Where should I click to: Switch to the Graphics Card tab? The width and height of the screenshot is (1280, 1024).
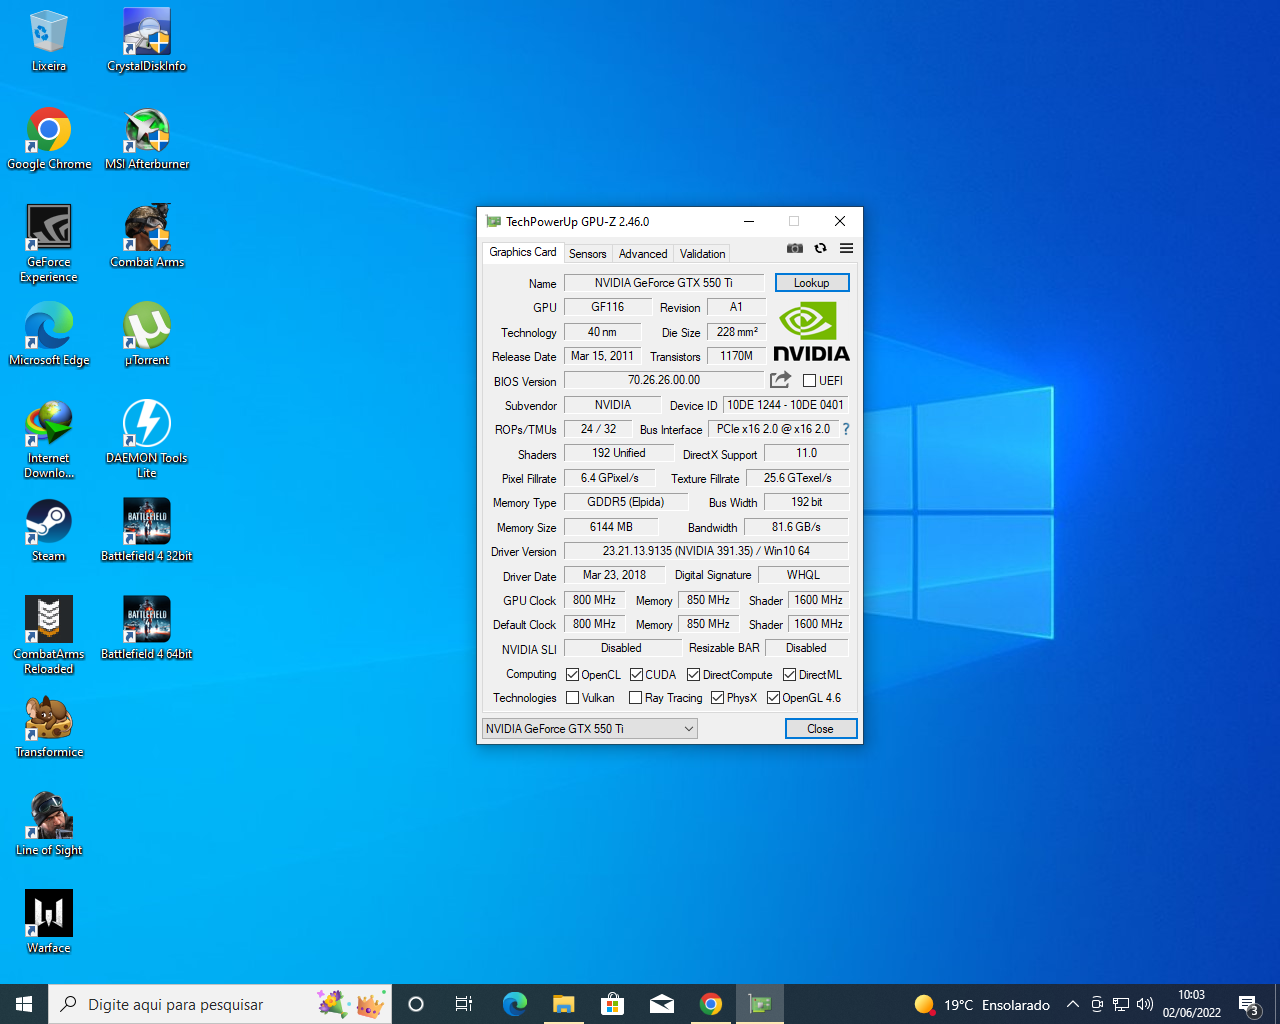click(522, 252)
